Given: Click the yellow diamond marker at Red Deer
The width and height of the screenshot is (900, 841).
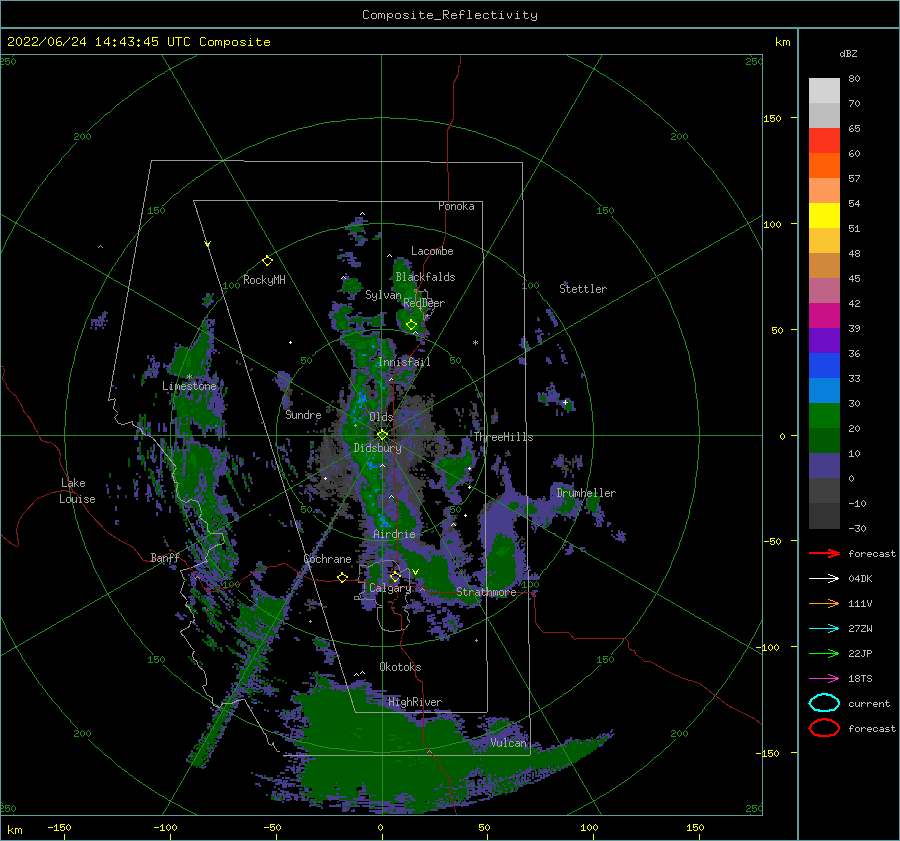Looking at the screenshot, I should (411, 325).
